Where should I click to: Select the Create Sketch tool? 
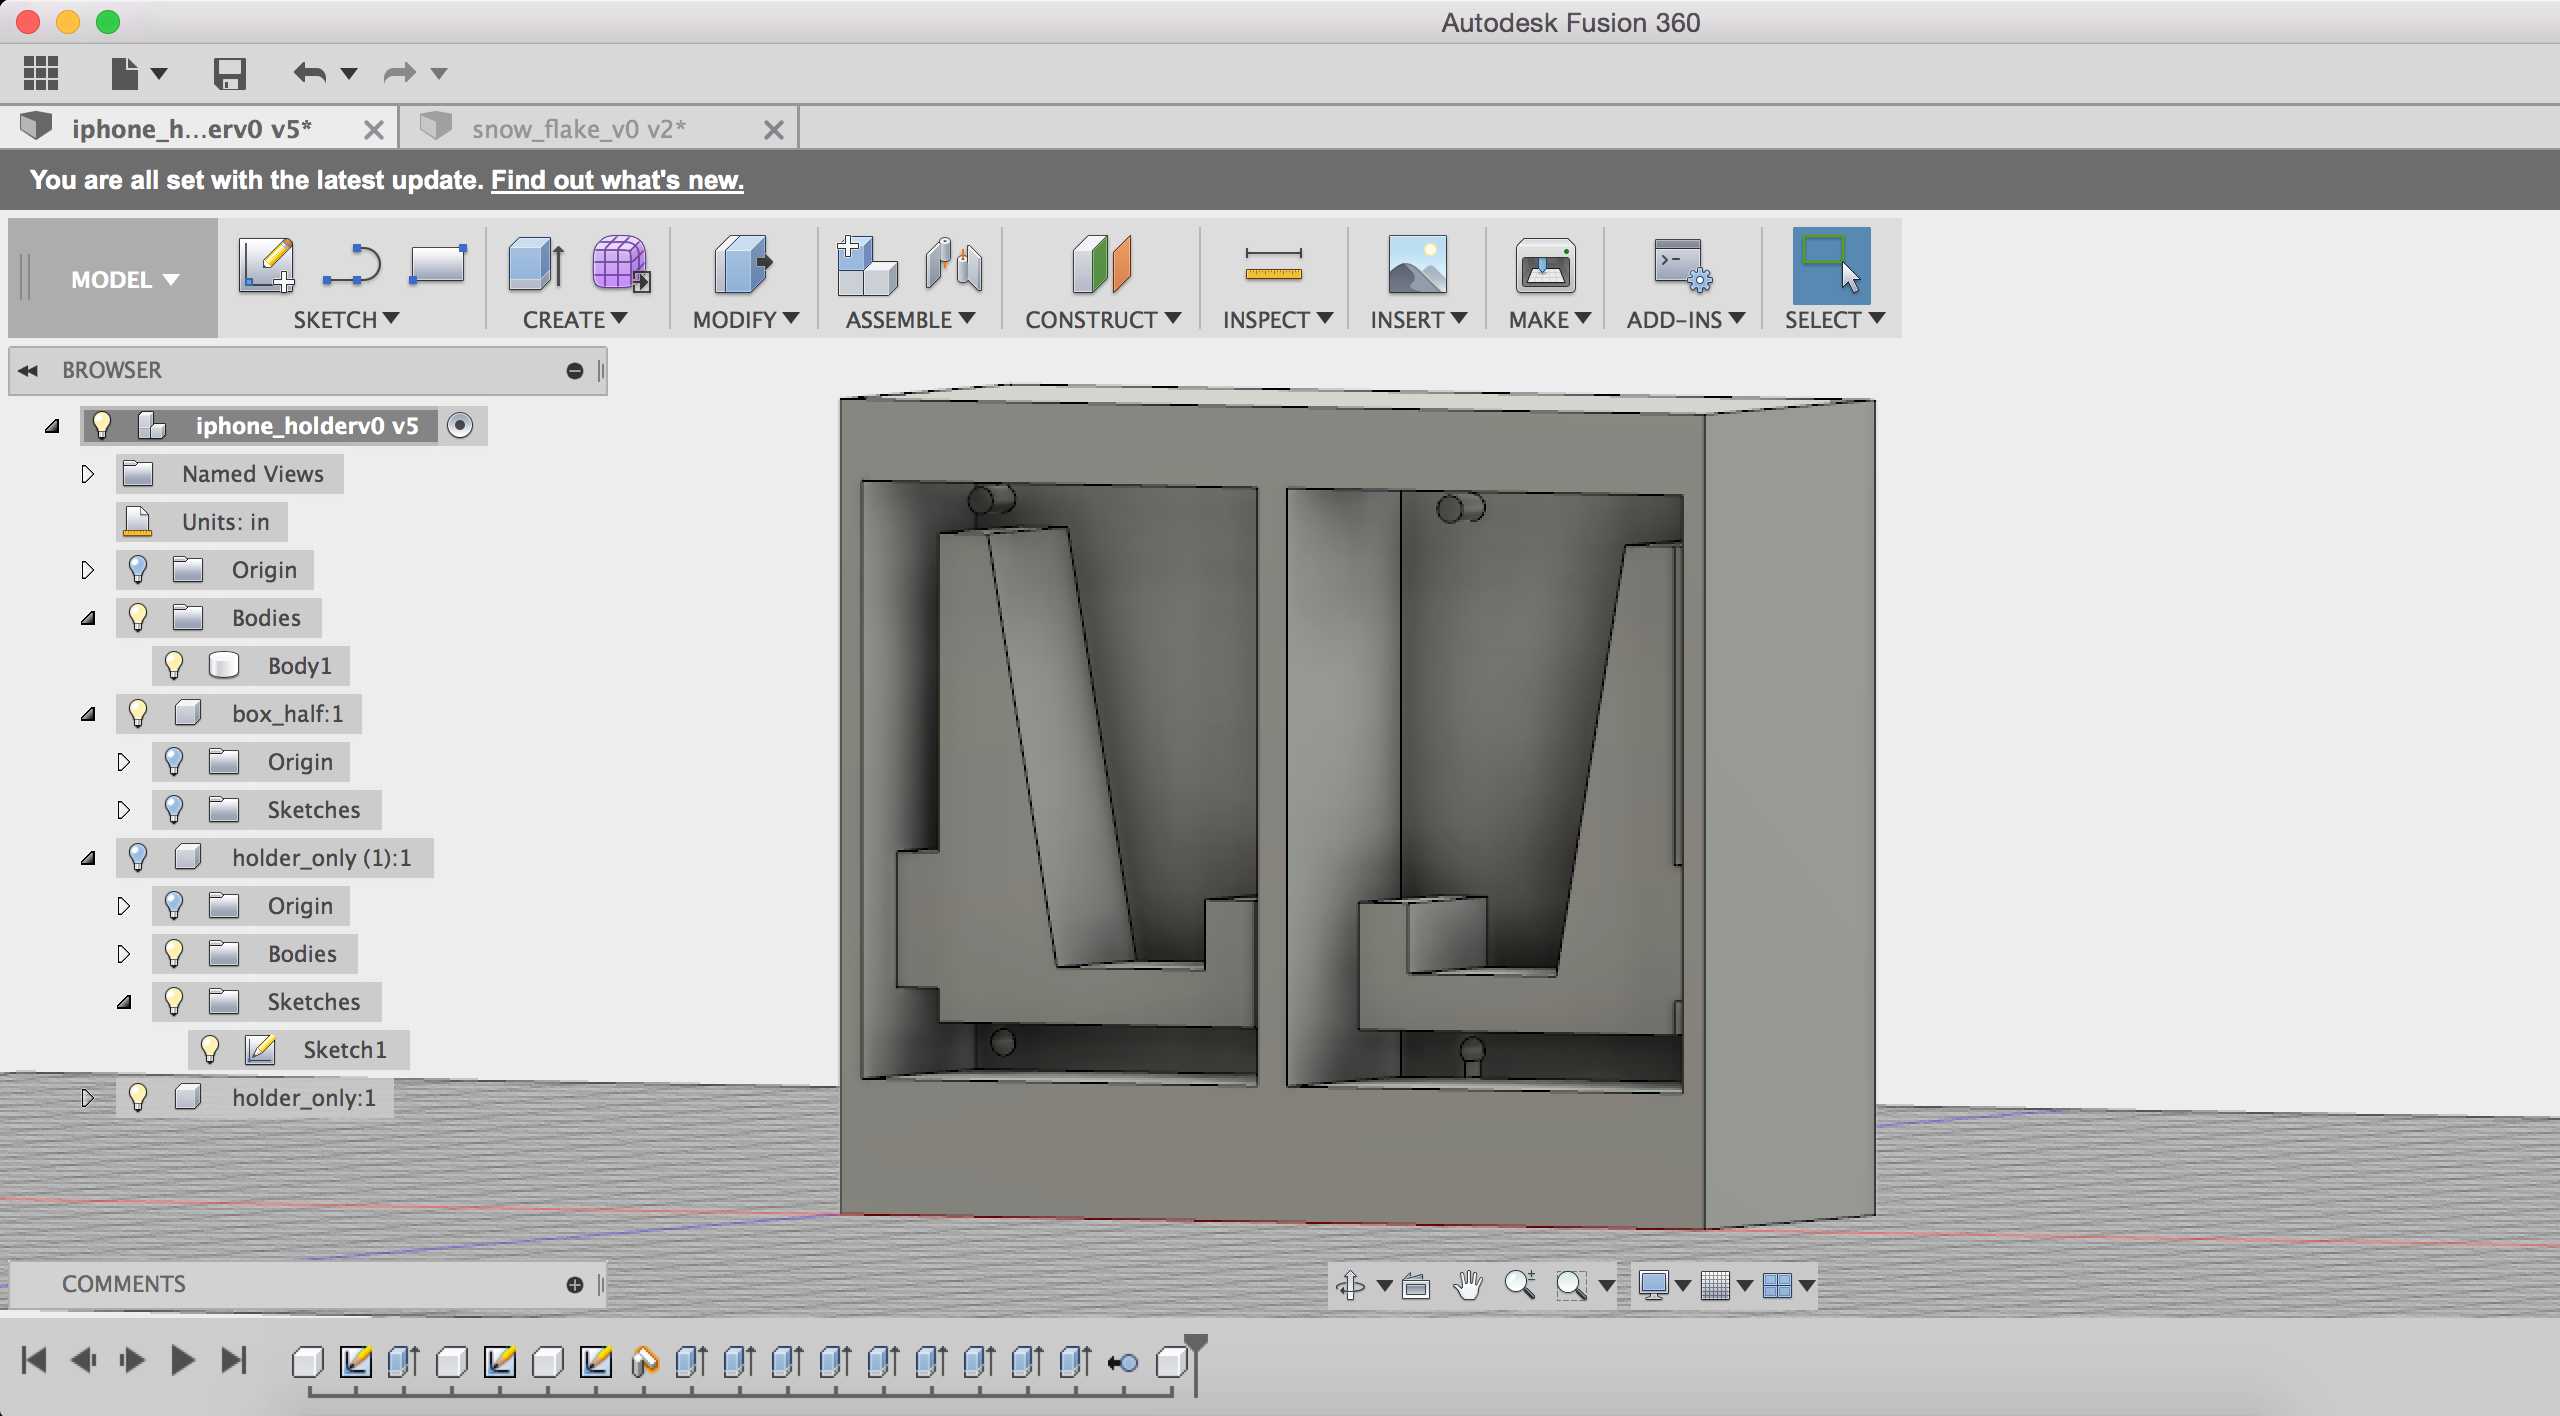pos(266,265)
